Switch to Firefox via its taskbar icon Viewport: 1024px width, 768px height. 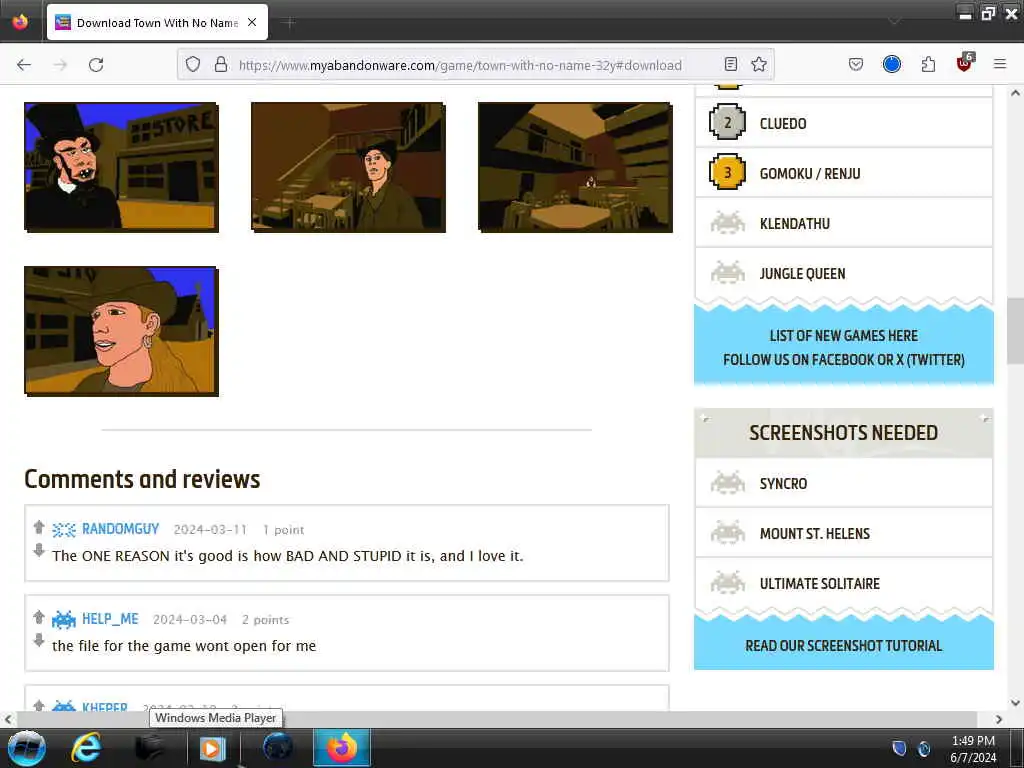(342, 748)
